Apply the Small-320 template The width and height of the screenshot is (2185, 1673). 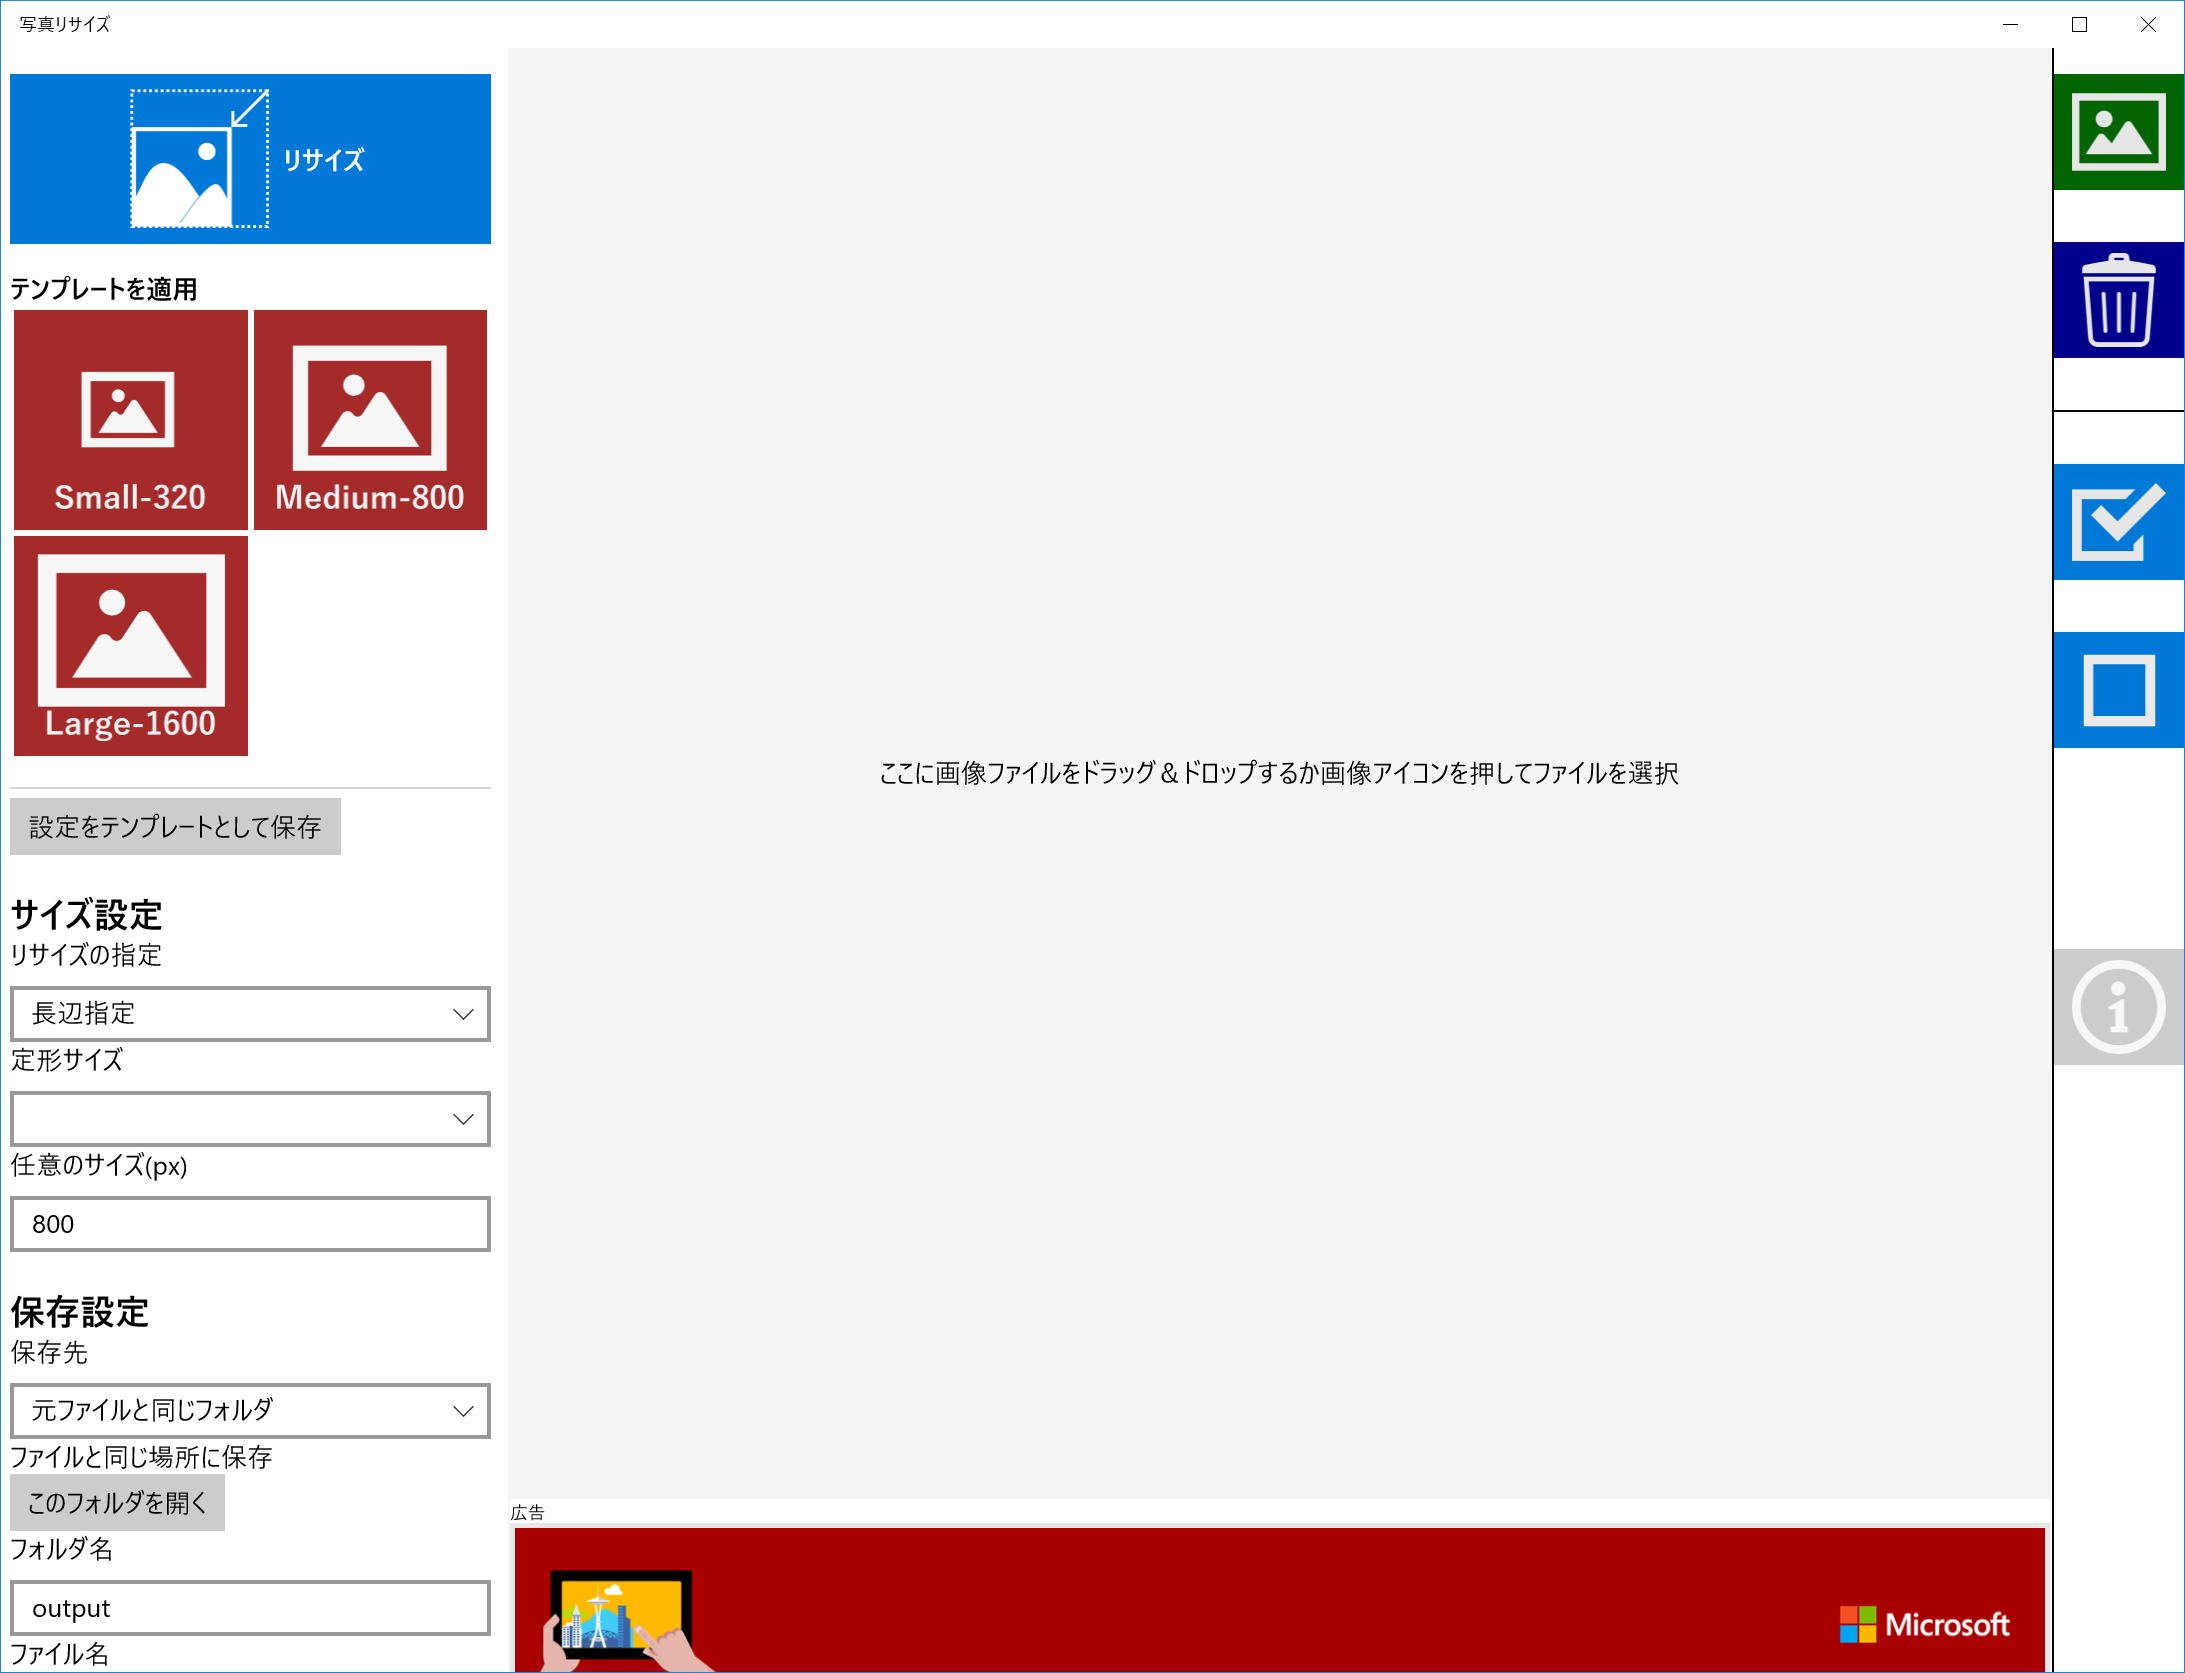[x=131, y=420]
